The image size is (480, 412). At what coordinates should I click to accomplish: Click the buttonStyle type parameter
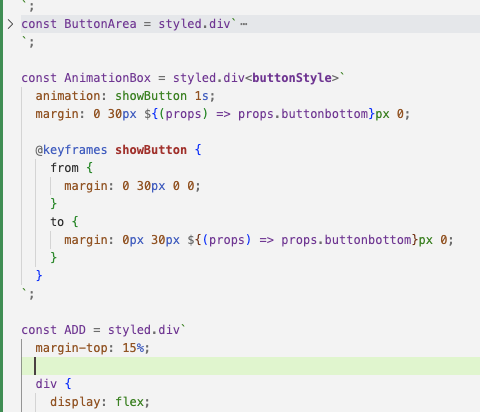coord(292,78)
